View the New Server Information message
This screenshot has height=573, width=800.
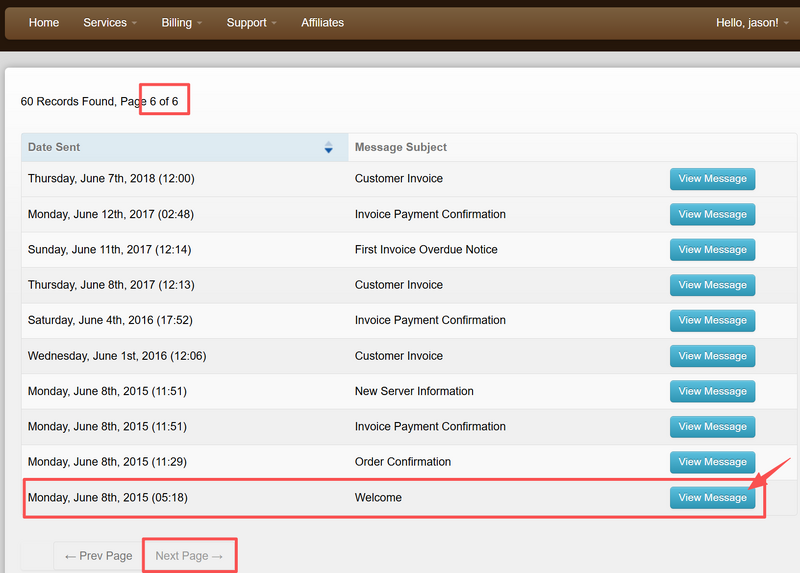(x=712, y=391)
